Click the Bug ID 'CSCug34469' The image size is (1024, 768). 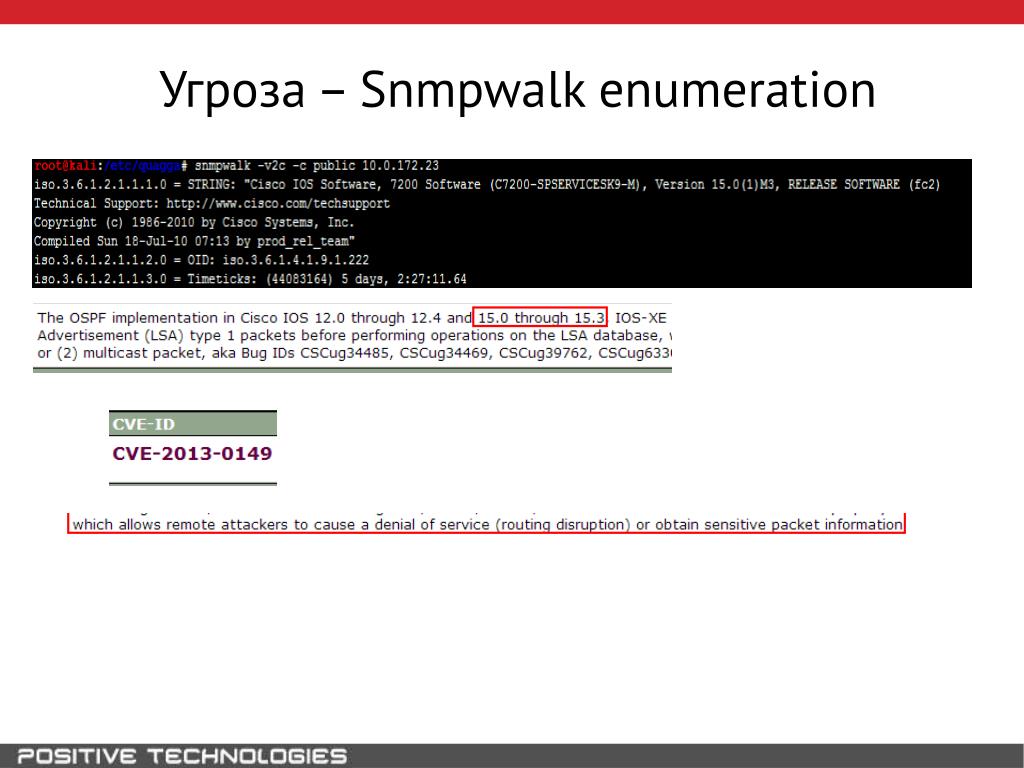tap(445, 353)
